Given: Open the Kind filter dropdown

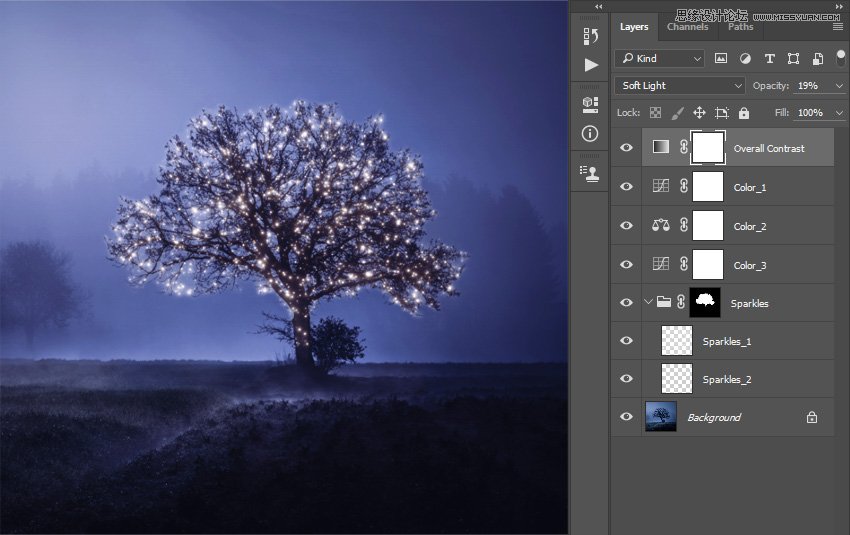Looking at the screenshot, I should point(660,59).
